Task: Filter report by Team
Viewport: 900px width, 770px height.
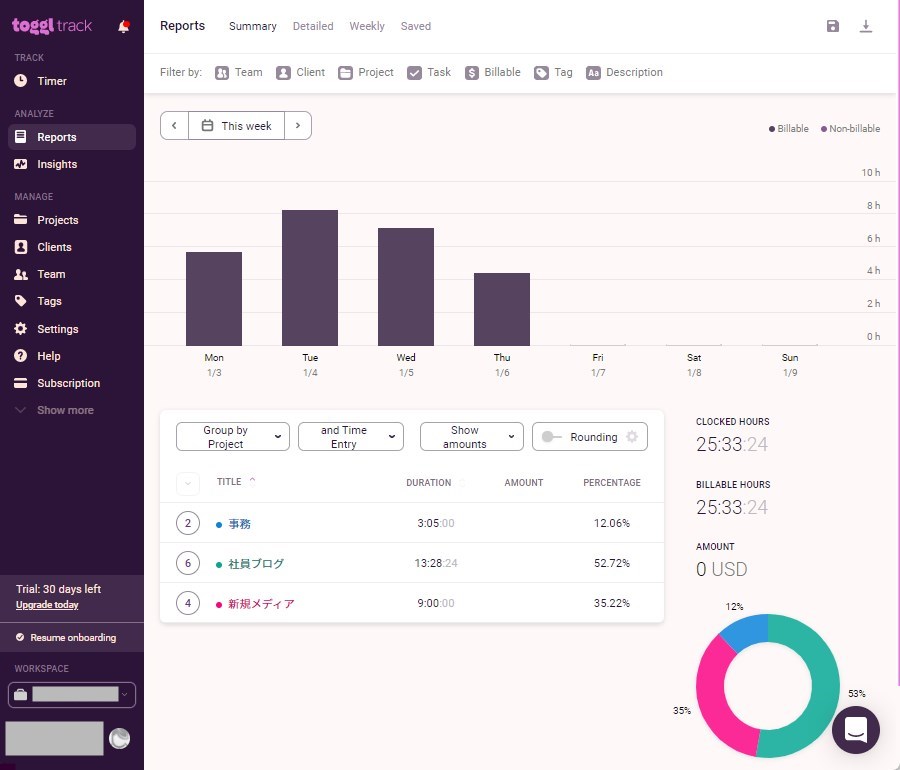Action: [239, 72]
